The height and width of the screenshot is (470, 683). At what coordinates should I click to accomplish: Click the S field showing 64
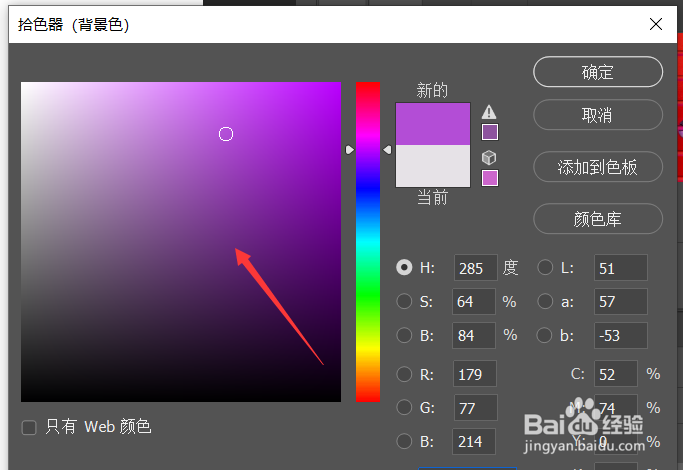474,301
